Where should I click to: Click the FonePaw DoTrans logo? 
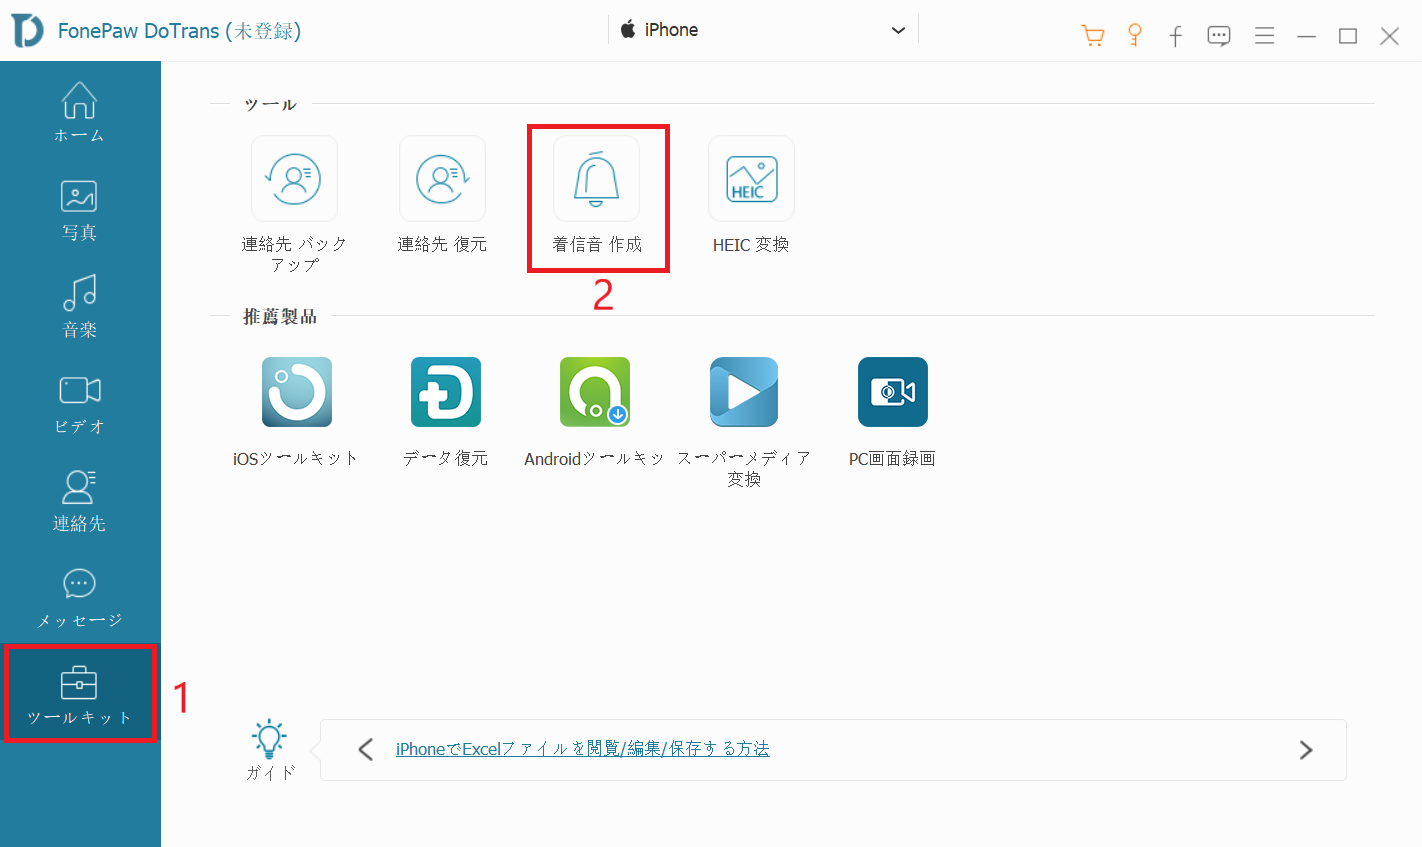[27, 31]
